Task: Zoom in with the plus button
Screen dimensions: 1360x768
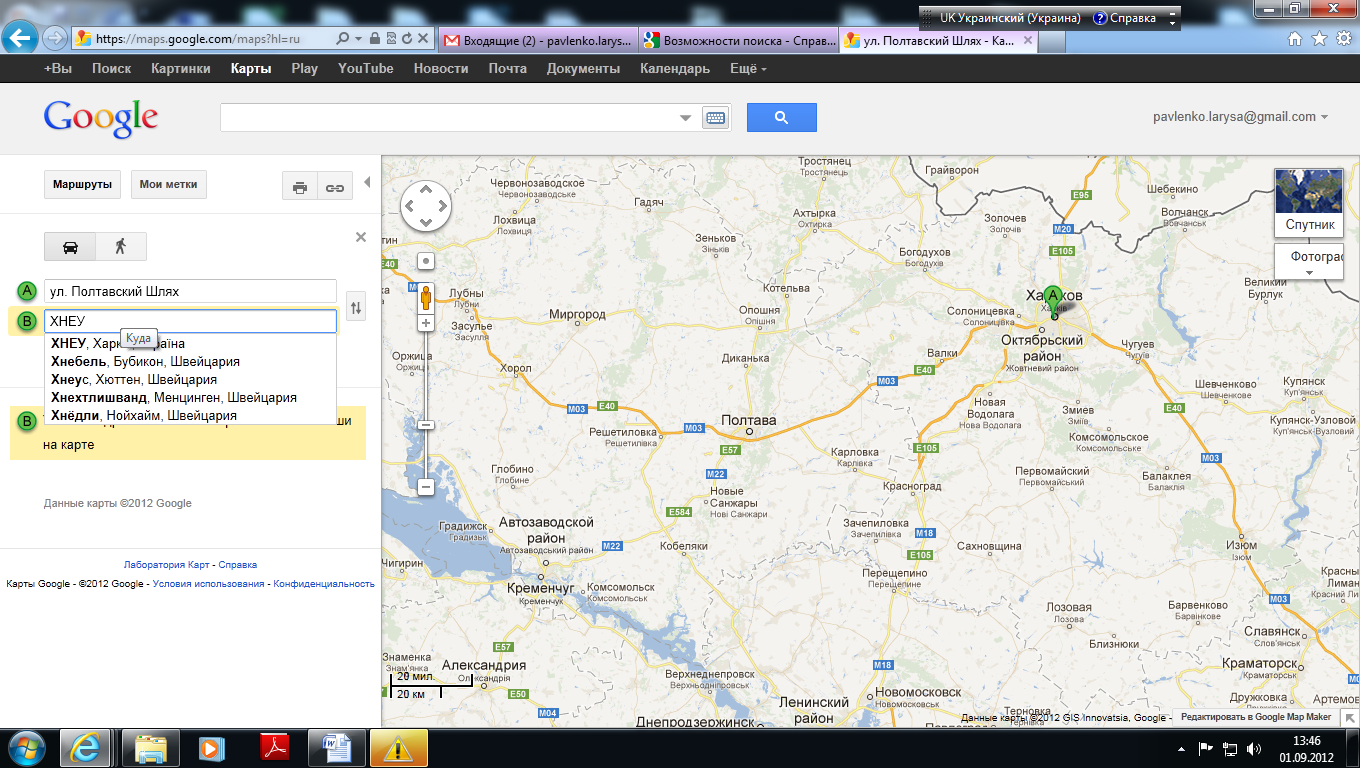Action: (425, 323)
